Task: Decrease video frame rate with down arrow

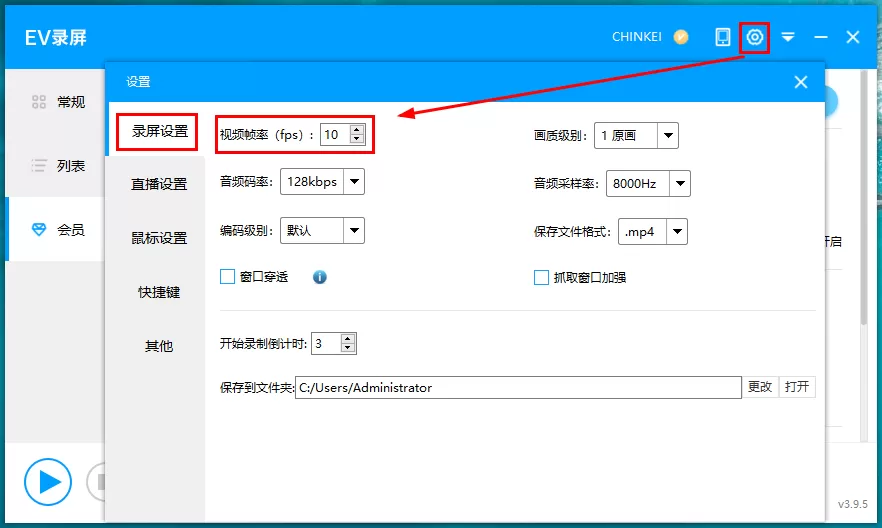Action: (357, 139)
